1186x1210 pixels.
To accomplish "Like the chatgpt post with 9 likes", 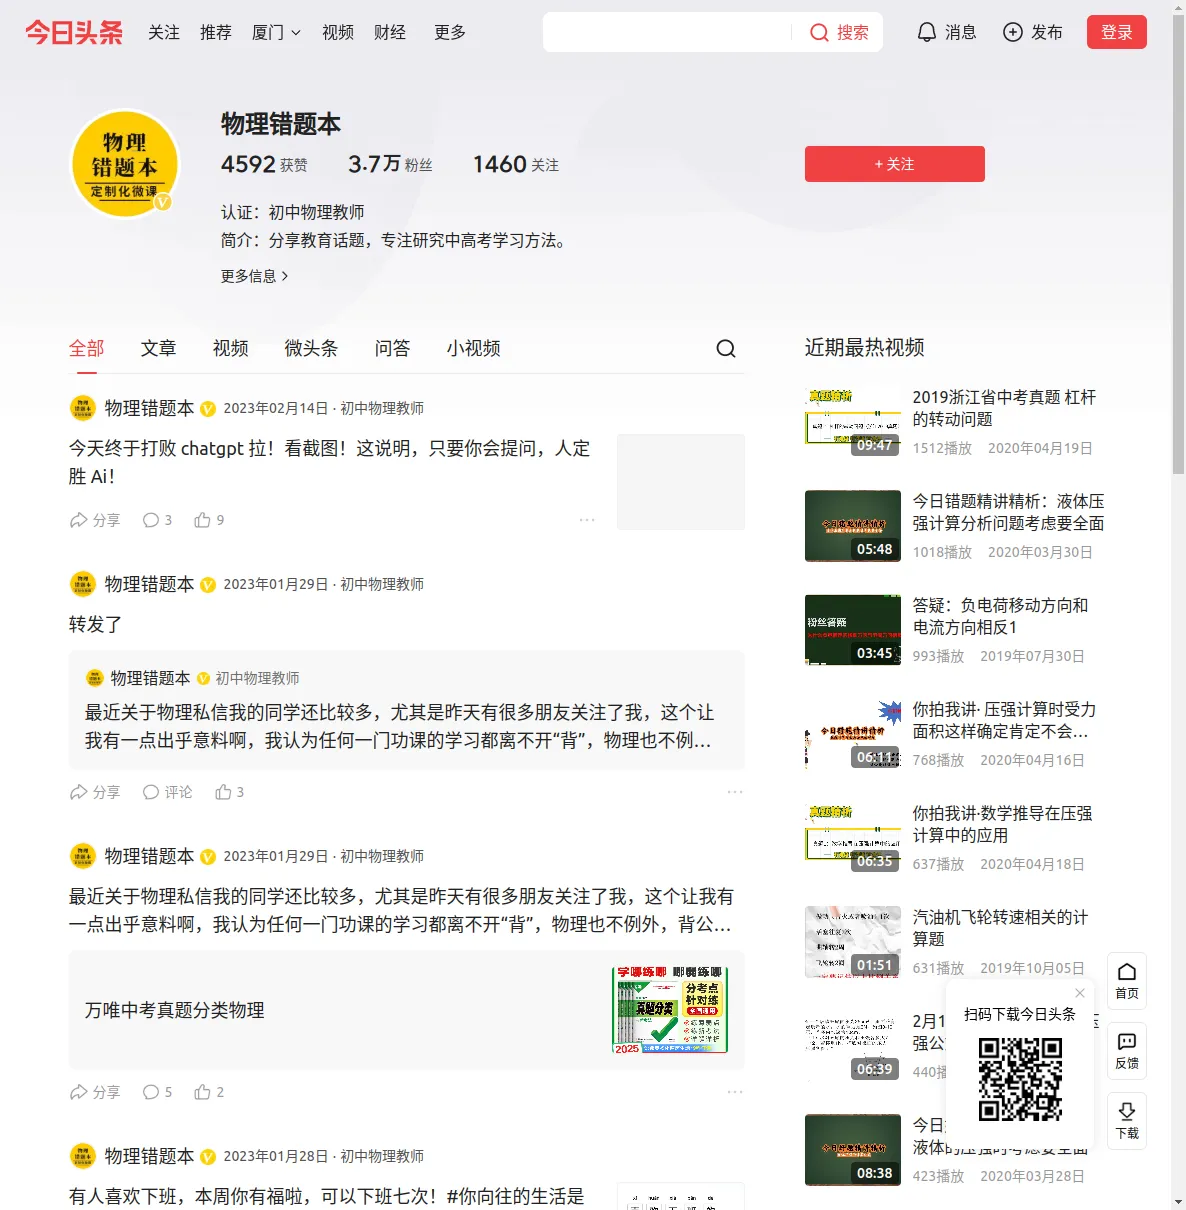I will point(209,520).
